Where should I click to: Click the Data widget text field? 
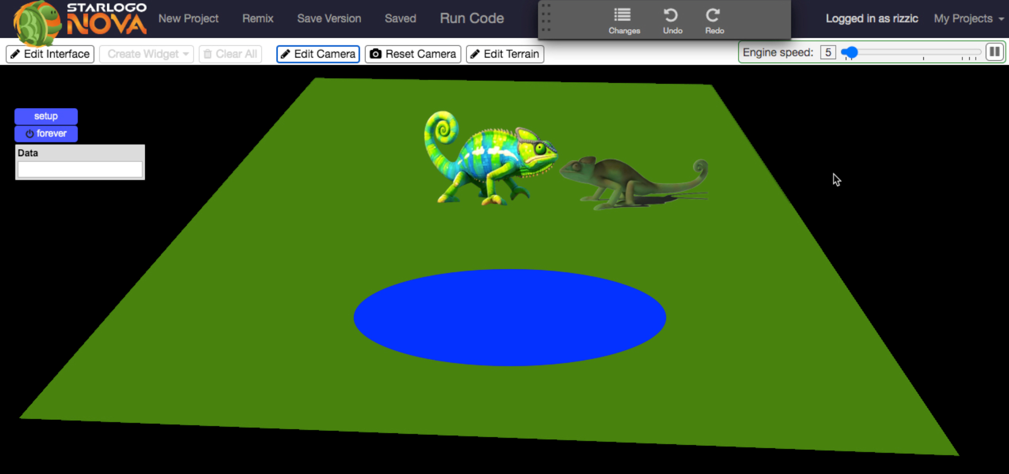pyautogui.click(x=80, y=169)
